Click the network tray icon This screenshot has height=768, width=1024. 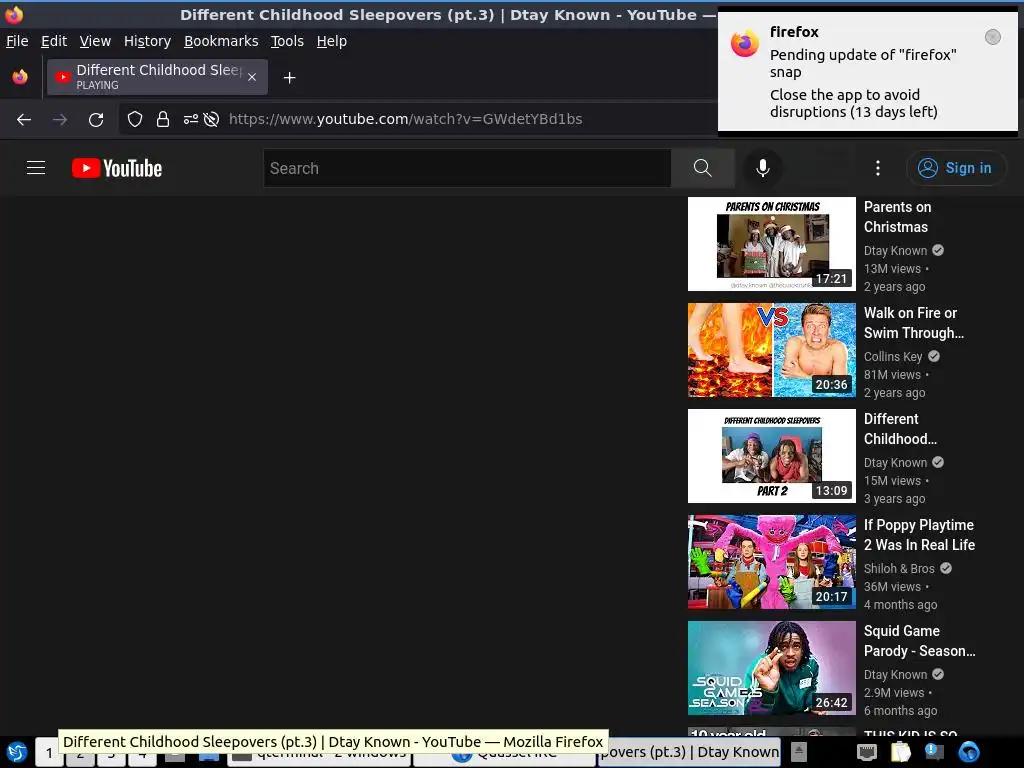tap(867, 752)
